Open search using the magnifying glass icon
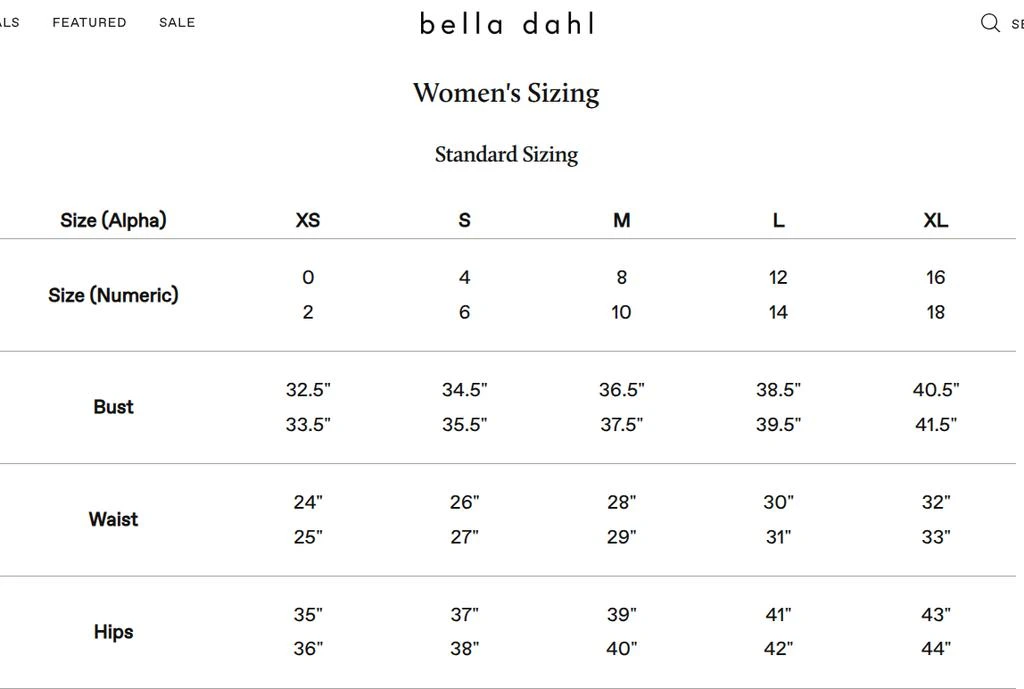This screenshot has height=689, width=1024. click(x=990, y=22)
